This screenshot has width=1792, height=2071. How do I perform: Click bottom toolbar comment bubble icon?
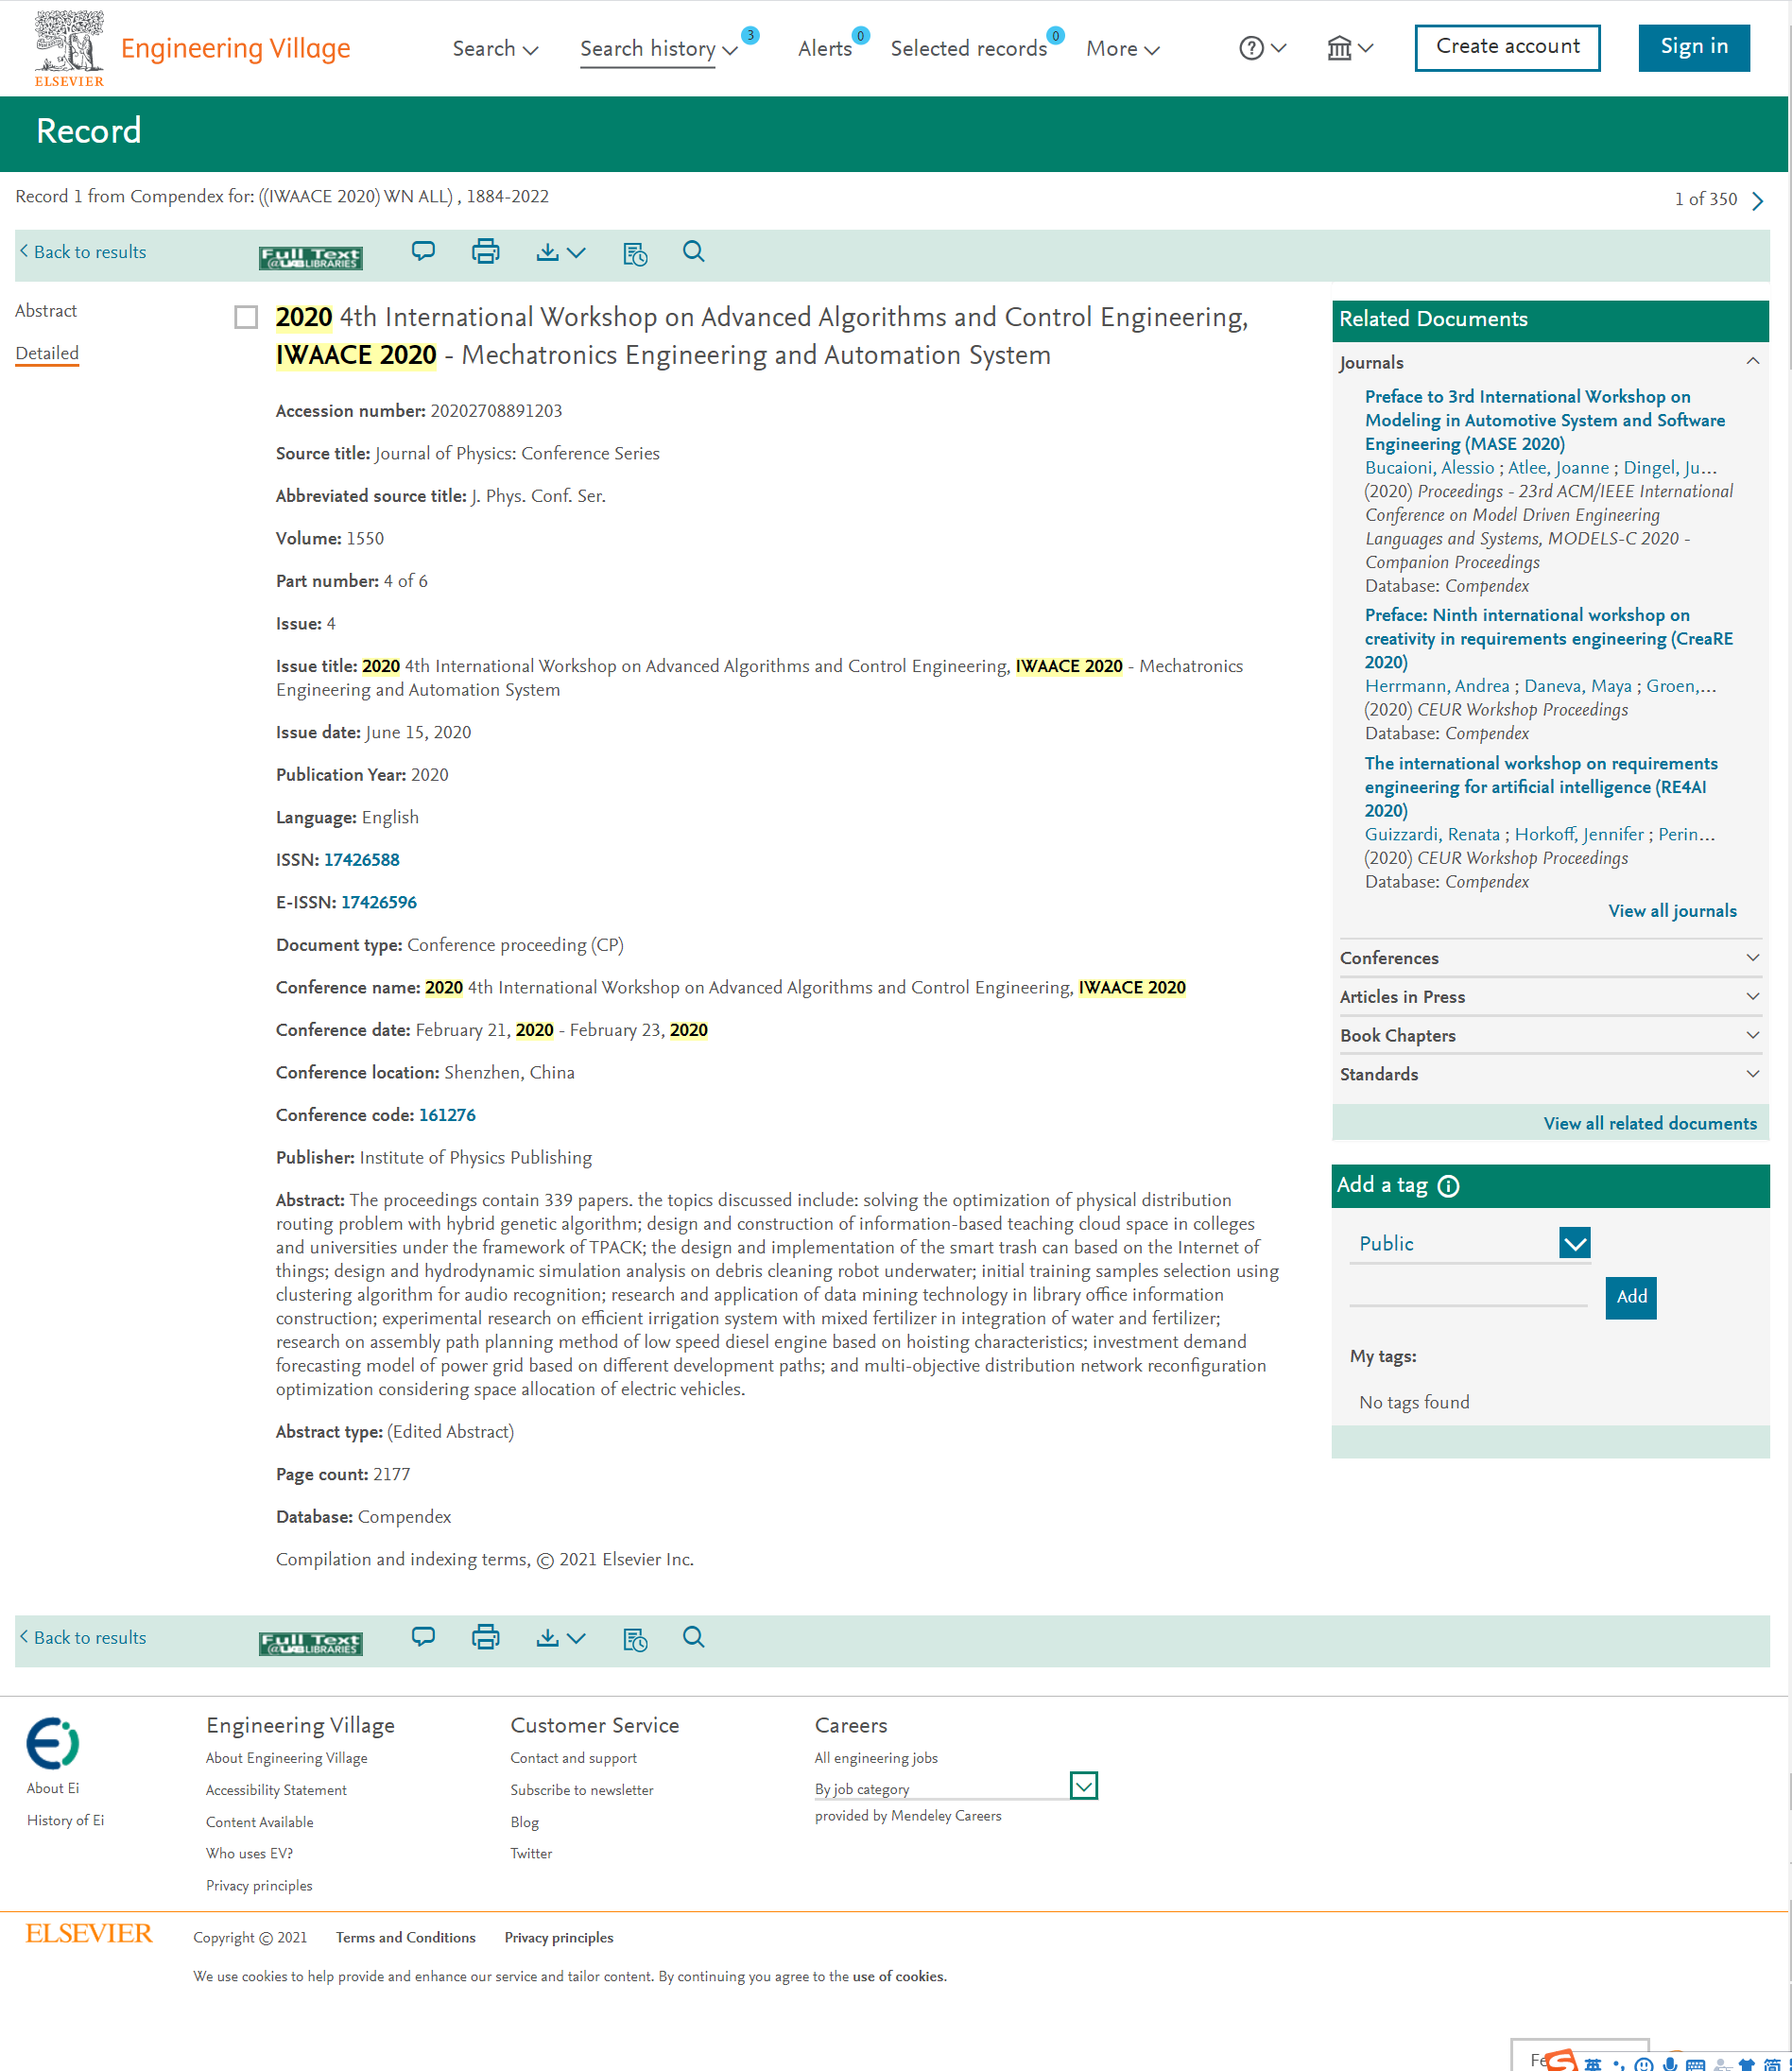pyautogui.click(x=423, y=1637)
